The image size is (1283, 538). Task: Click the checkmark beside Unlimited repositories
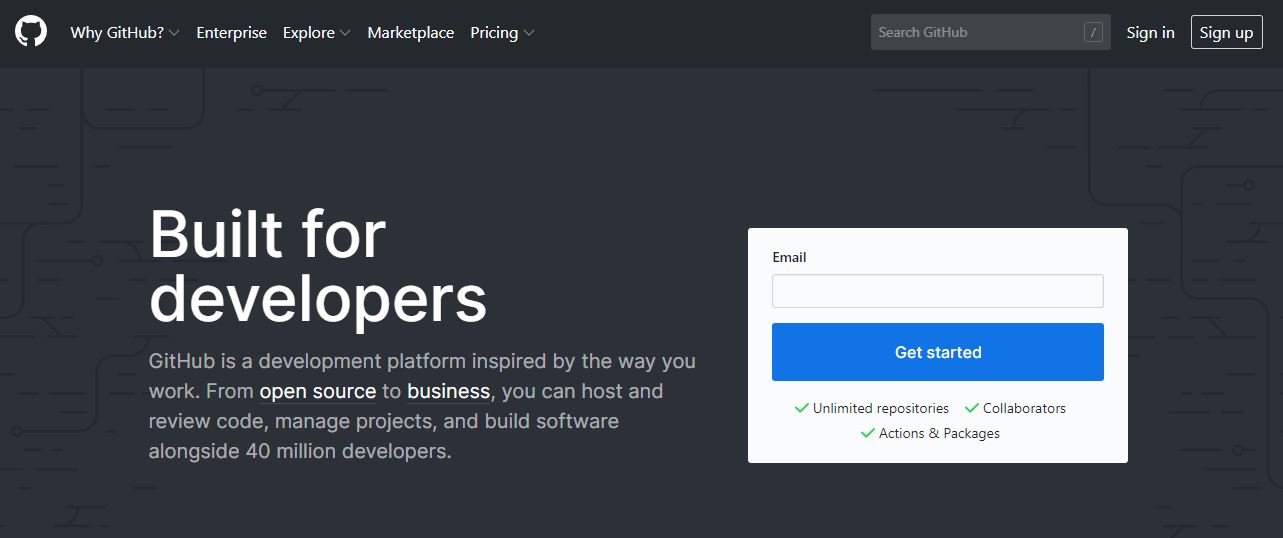pos(801,408)
